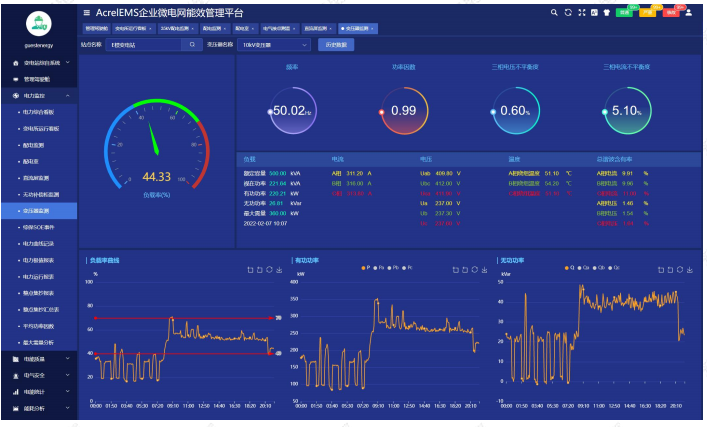Image resolution: width=707 pixels, height=427 pixels.
Task: Restore the reactive power (kVar) chart view
Action: tap(680, 270)
